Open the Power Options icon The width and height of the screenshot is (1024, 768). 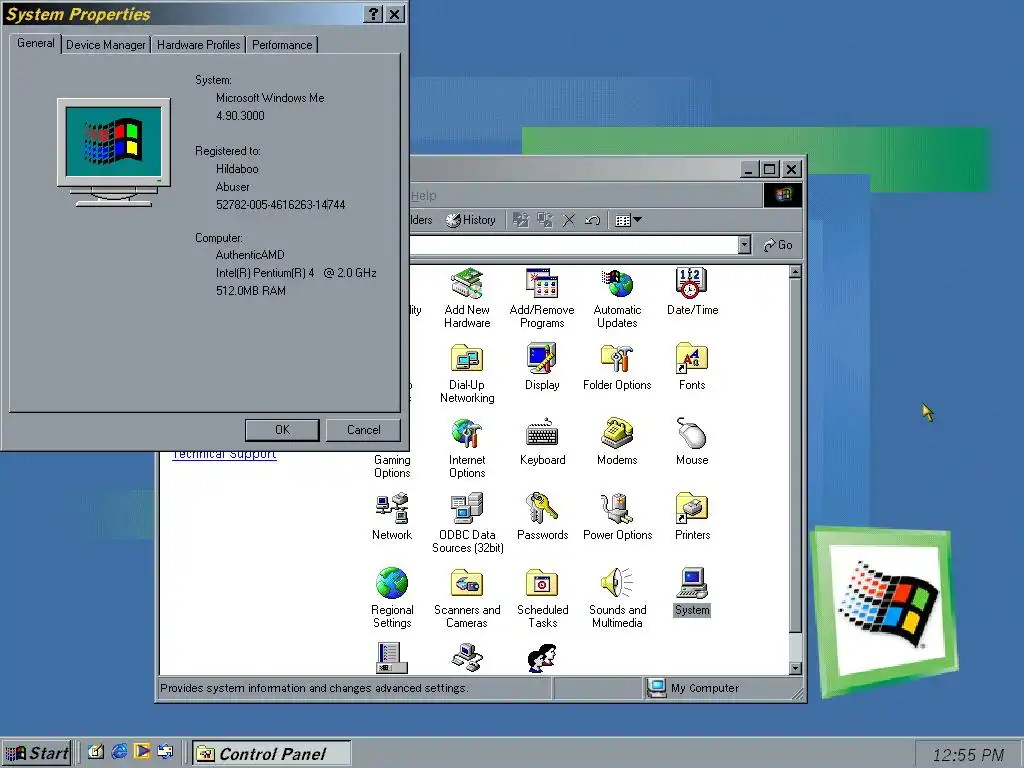click(617, 517)
